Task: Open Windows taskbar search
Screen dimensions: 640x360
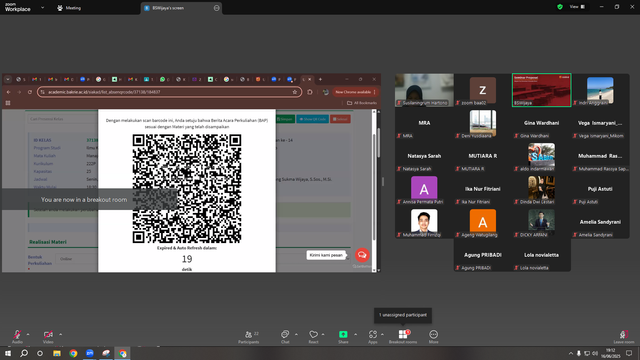Action: 24,353
